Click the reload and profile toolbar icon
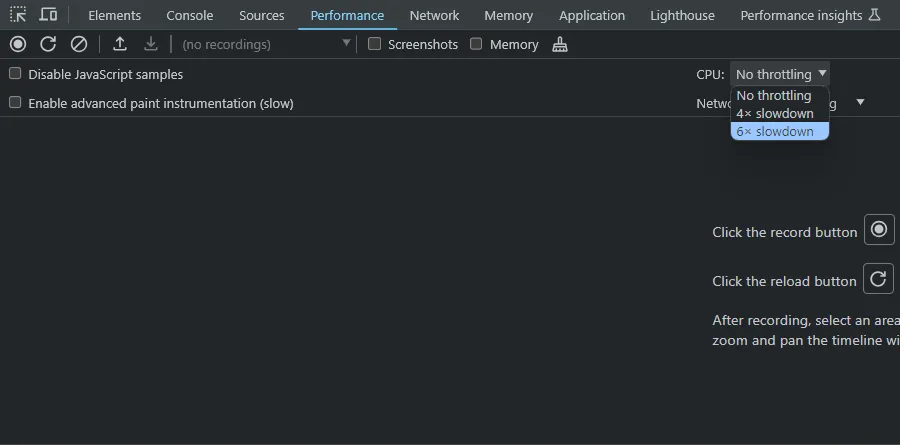This screenshot has width=900, height=445. [48, 44]
